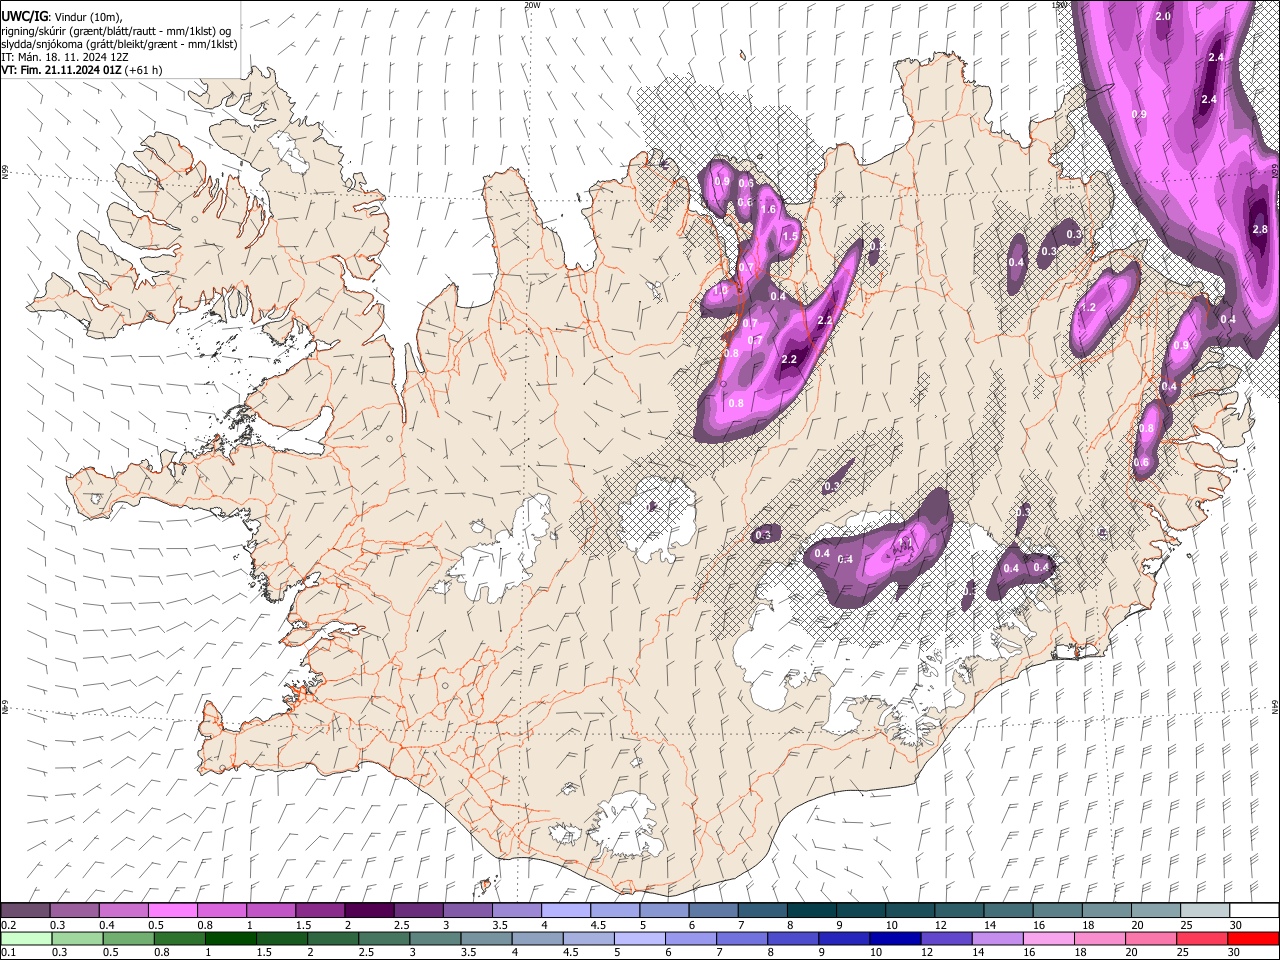
Task: Click the 2.8 snowfall value on the map
Action: [x=1260, y=229]
